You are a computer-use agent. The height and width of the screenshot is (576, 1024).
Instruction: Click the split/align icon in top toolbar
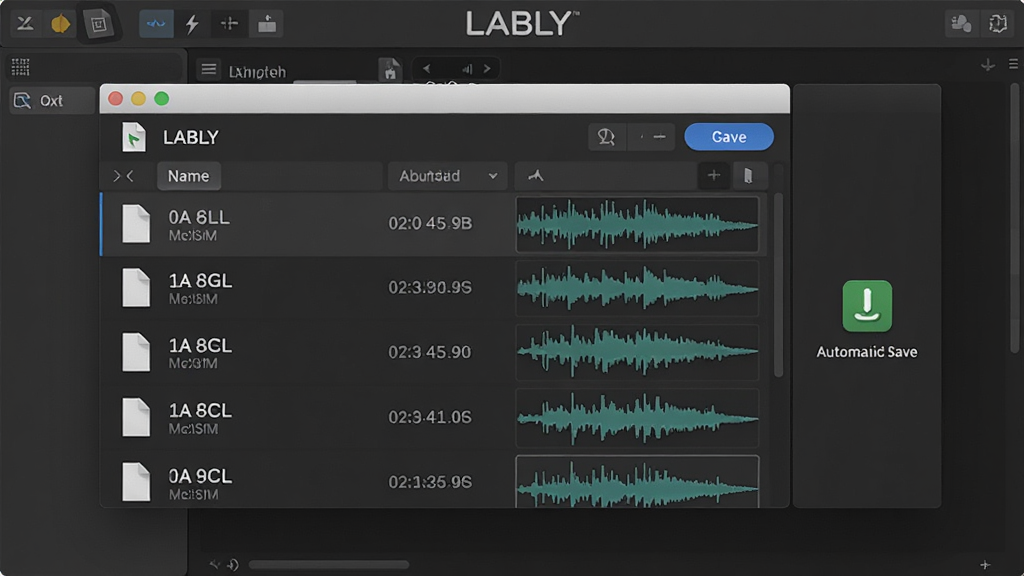click(229, 24)
